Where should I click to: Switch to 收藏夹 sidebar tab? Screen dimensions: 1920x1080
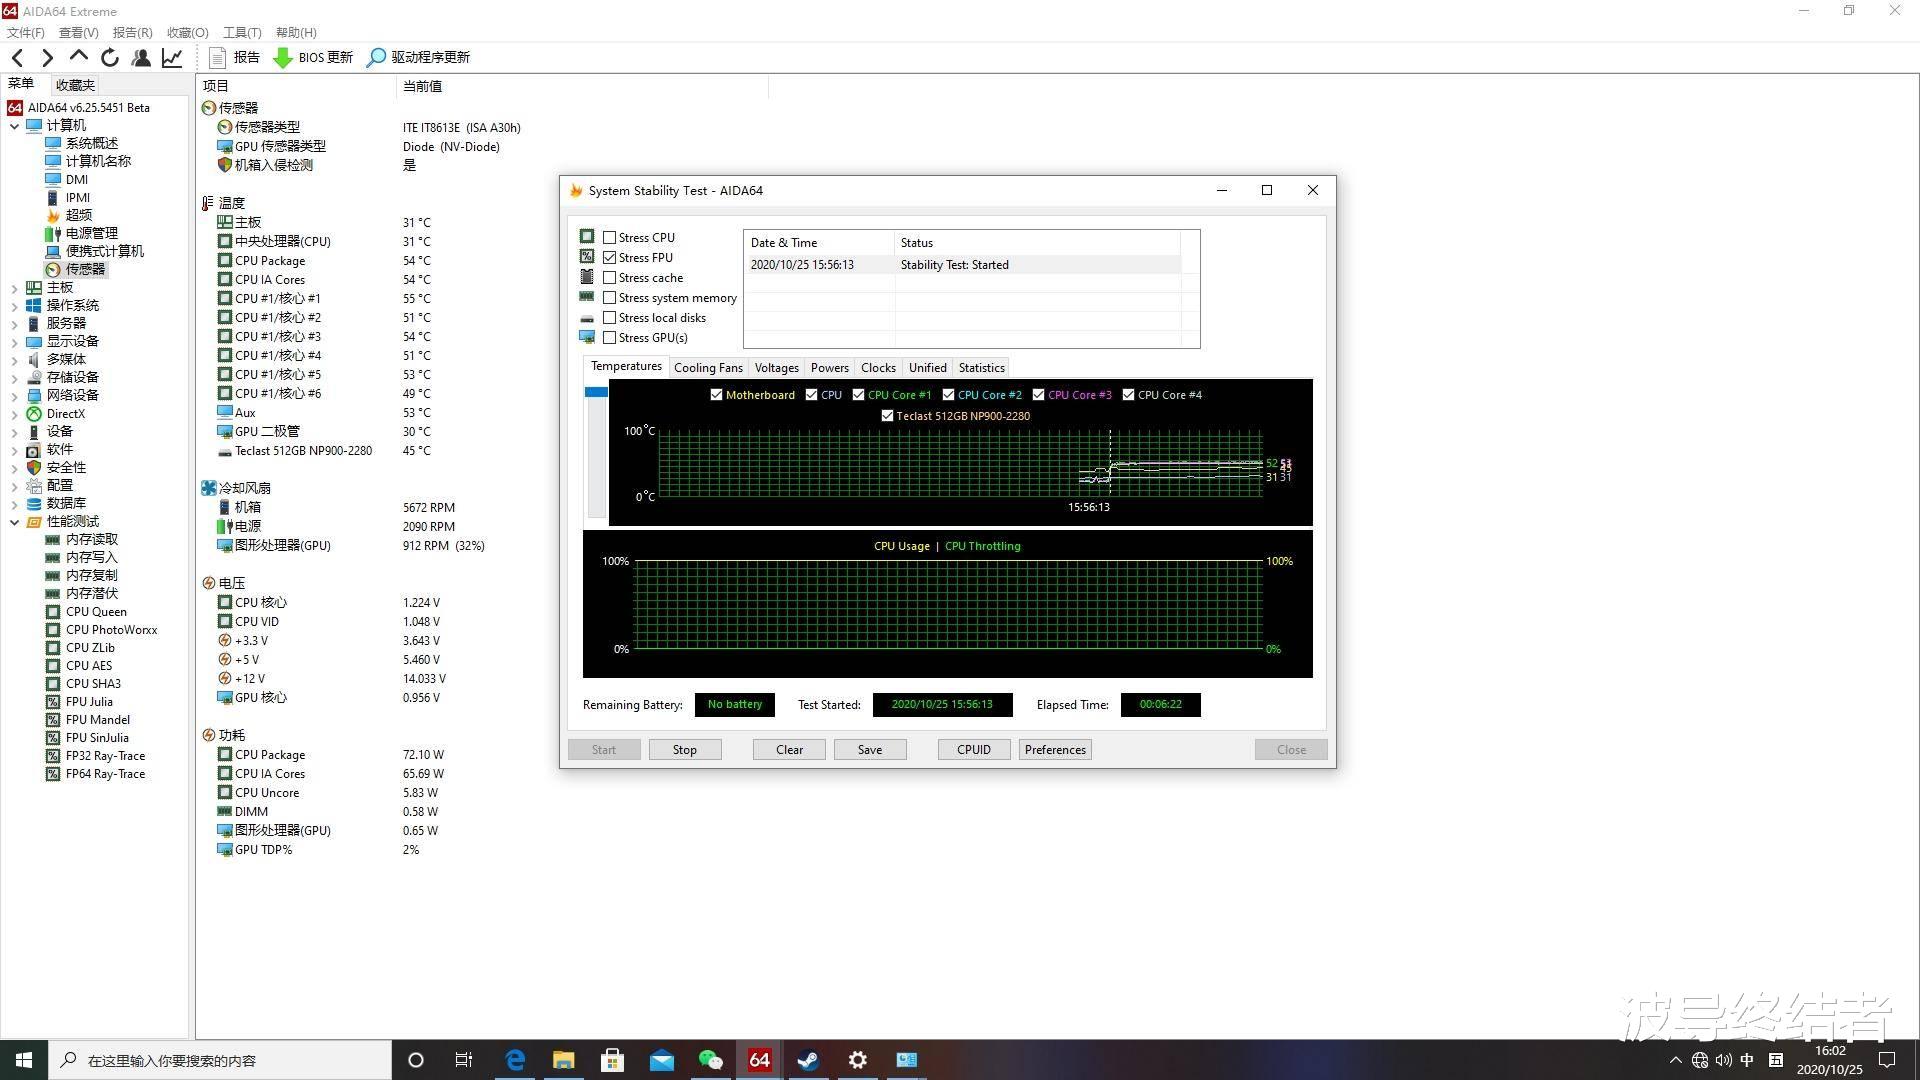click(75, 85)
